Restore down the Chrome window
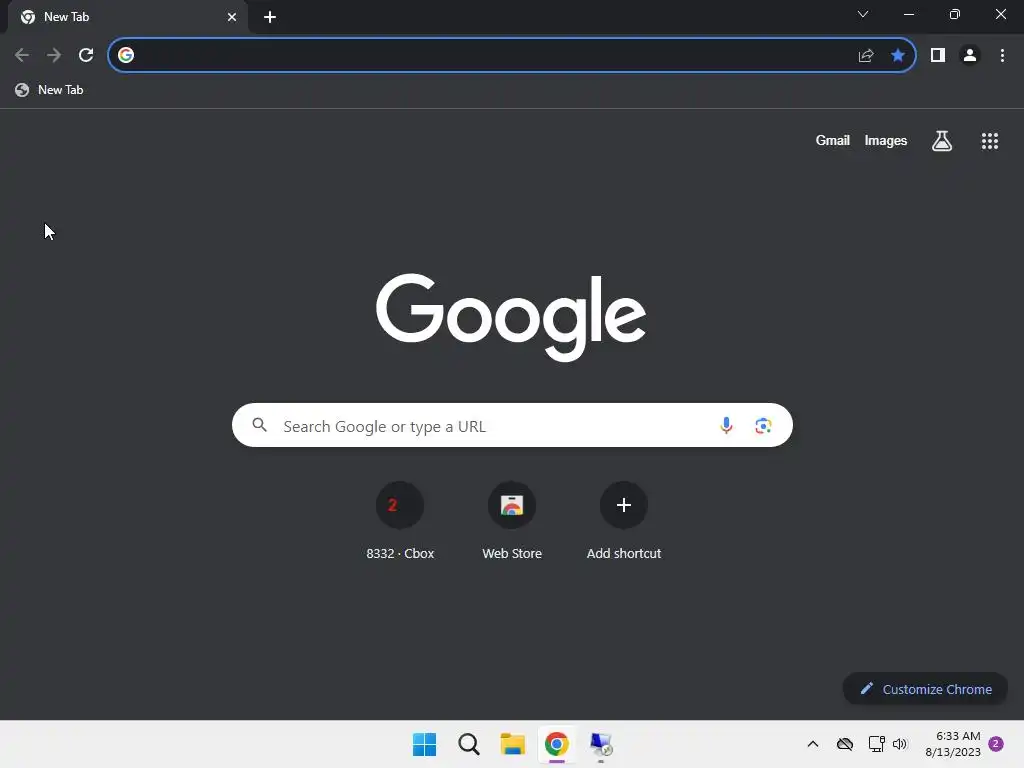This screenshot has height=768, width=1024. pyautogui.click(x=955, y=14)
